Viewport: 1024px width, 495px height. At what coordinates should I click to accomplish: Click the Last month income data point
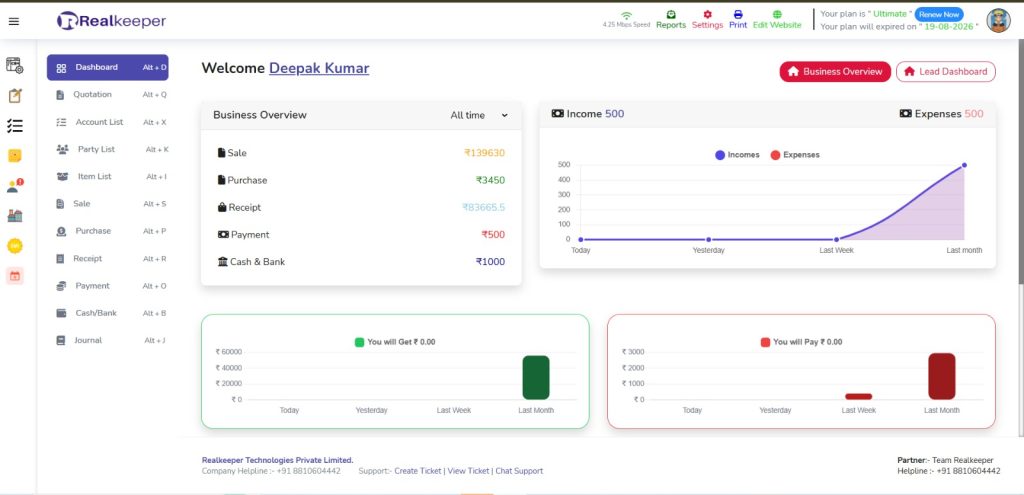(x=964, y=165)
